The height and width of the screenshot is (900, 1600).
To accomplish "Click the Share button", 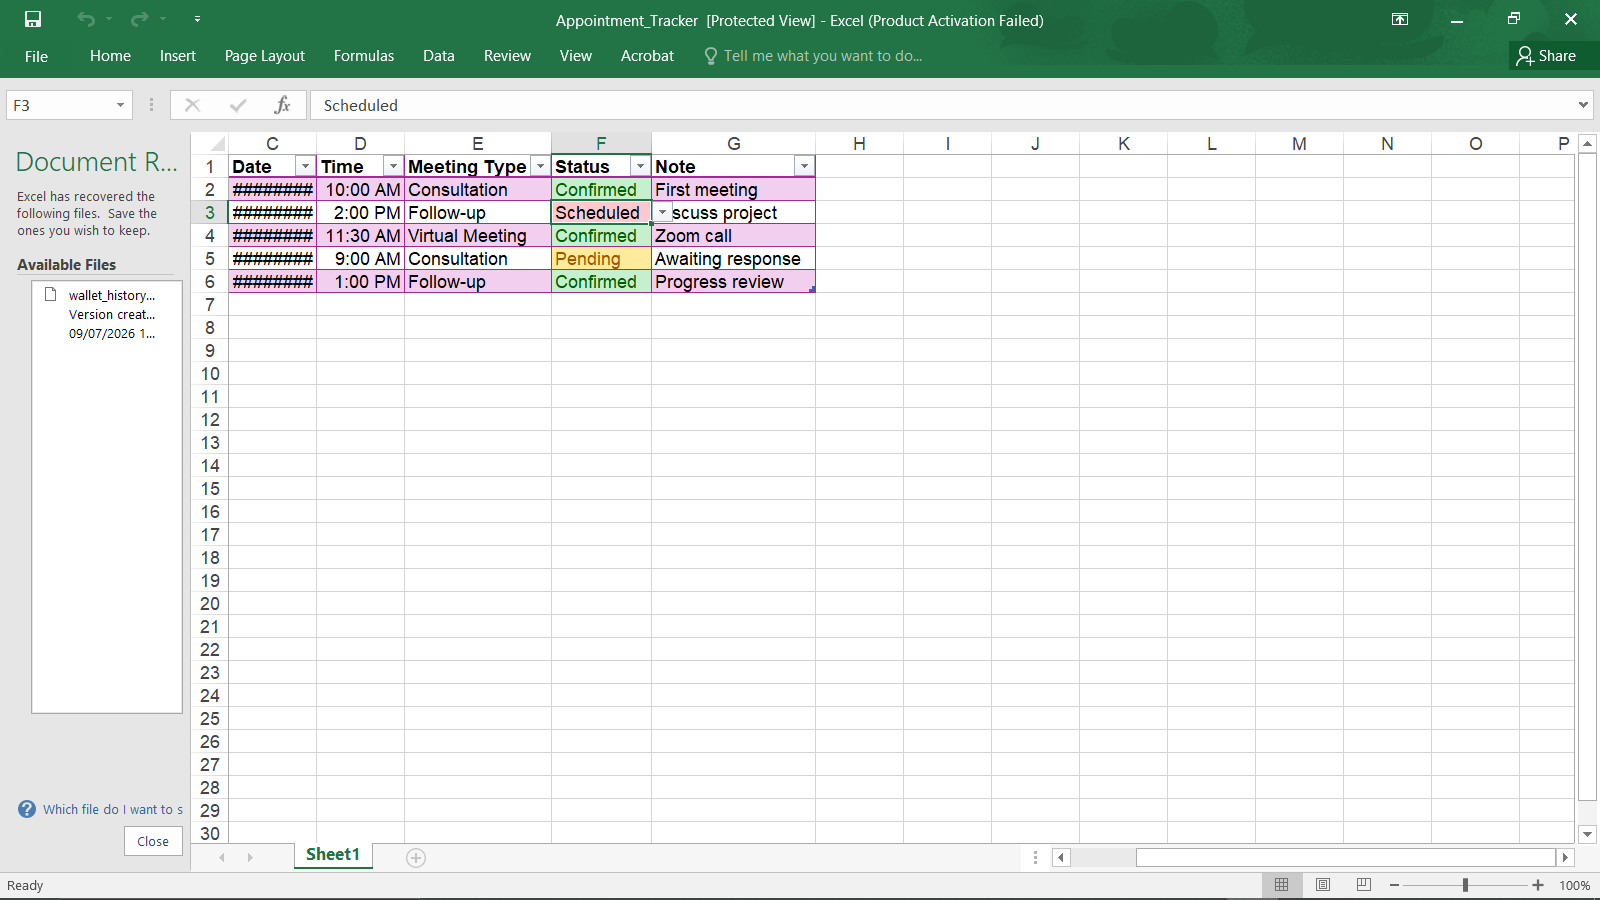I will click(1546, 56).
